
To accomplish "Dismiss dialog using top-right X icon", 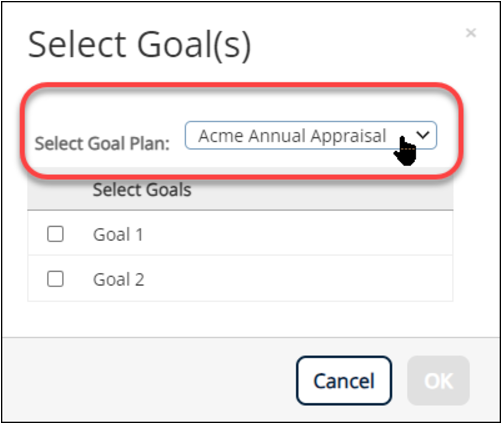I will (471, 33).
